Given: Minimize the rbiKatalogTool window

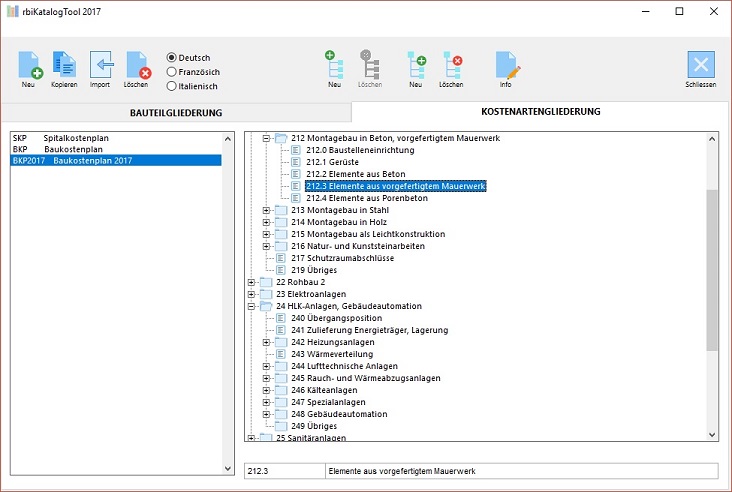Looking at the screenshot, I should pos(646,11).
